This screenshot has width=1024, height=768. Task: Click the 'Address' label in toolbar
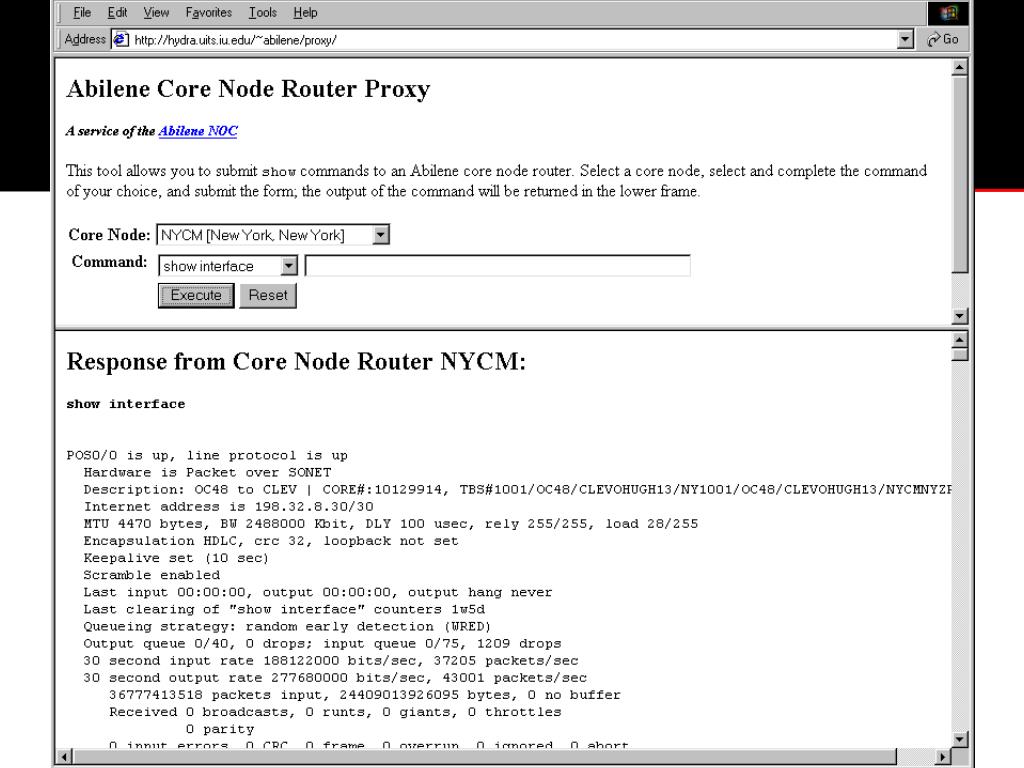pyautogui.click(x=85, y=39)
